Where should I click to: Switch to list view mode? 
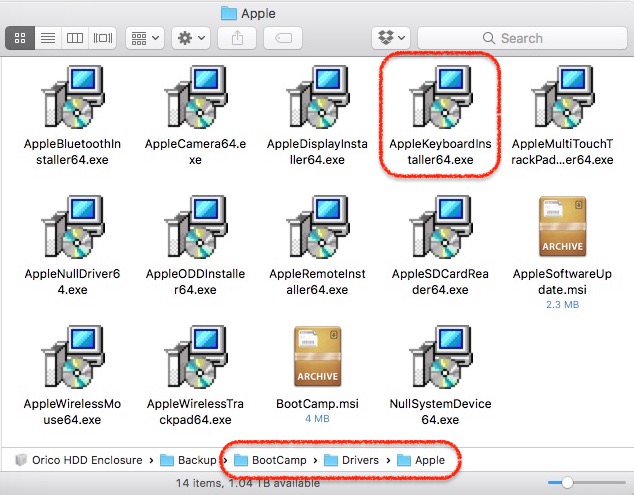coord(48,38)
